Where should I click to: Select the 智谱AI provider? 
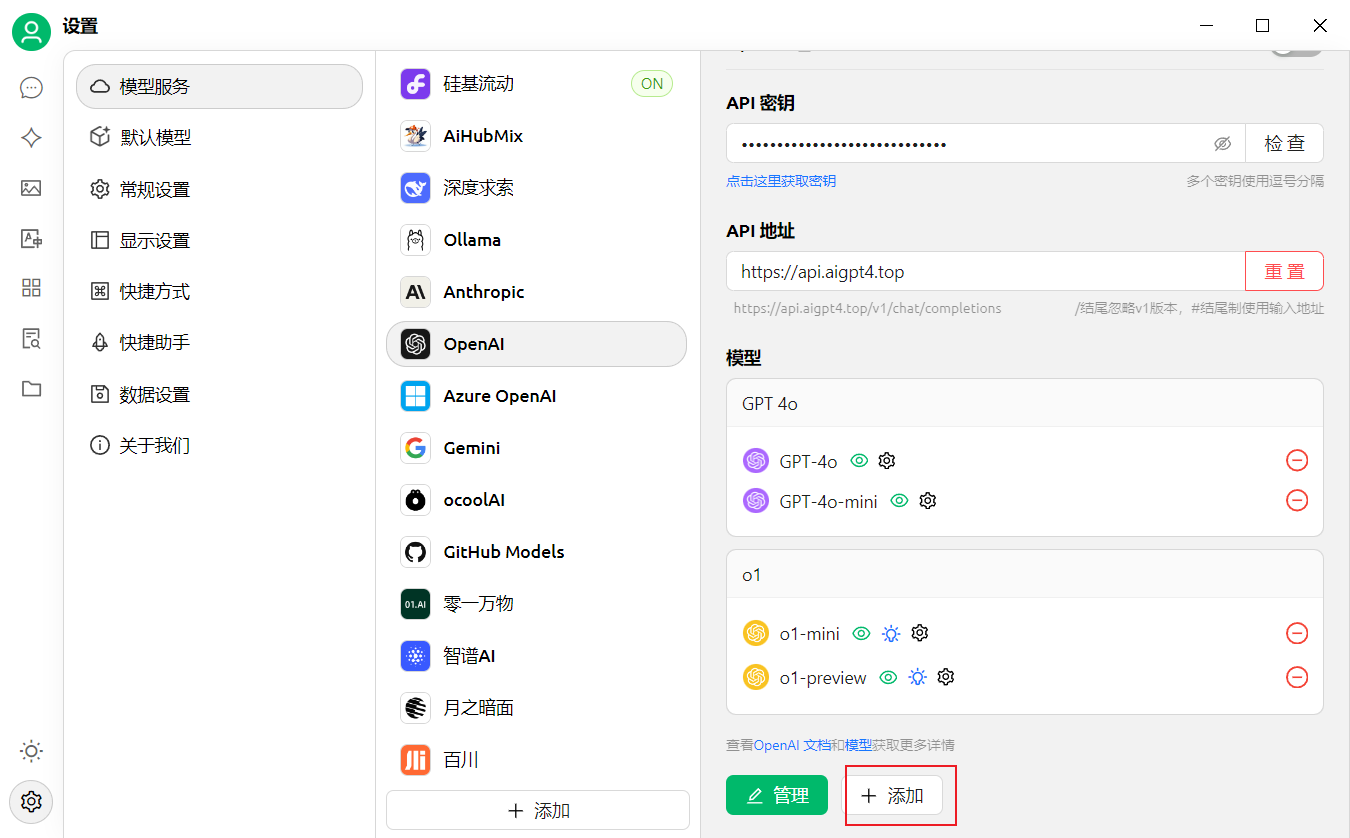pyautogui.click(x=536, y=656)
